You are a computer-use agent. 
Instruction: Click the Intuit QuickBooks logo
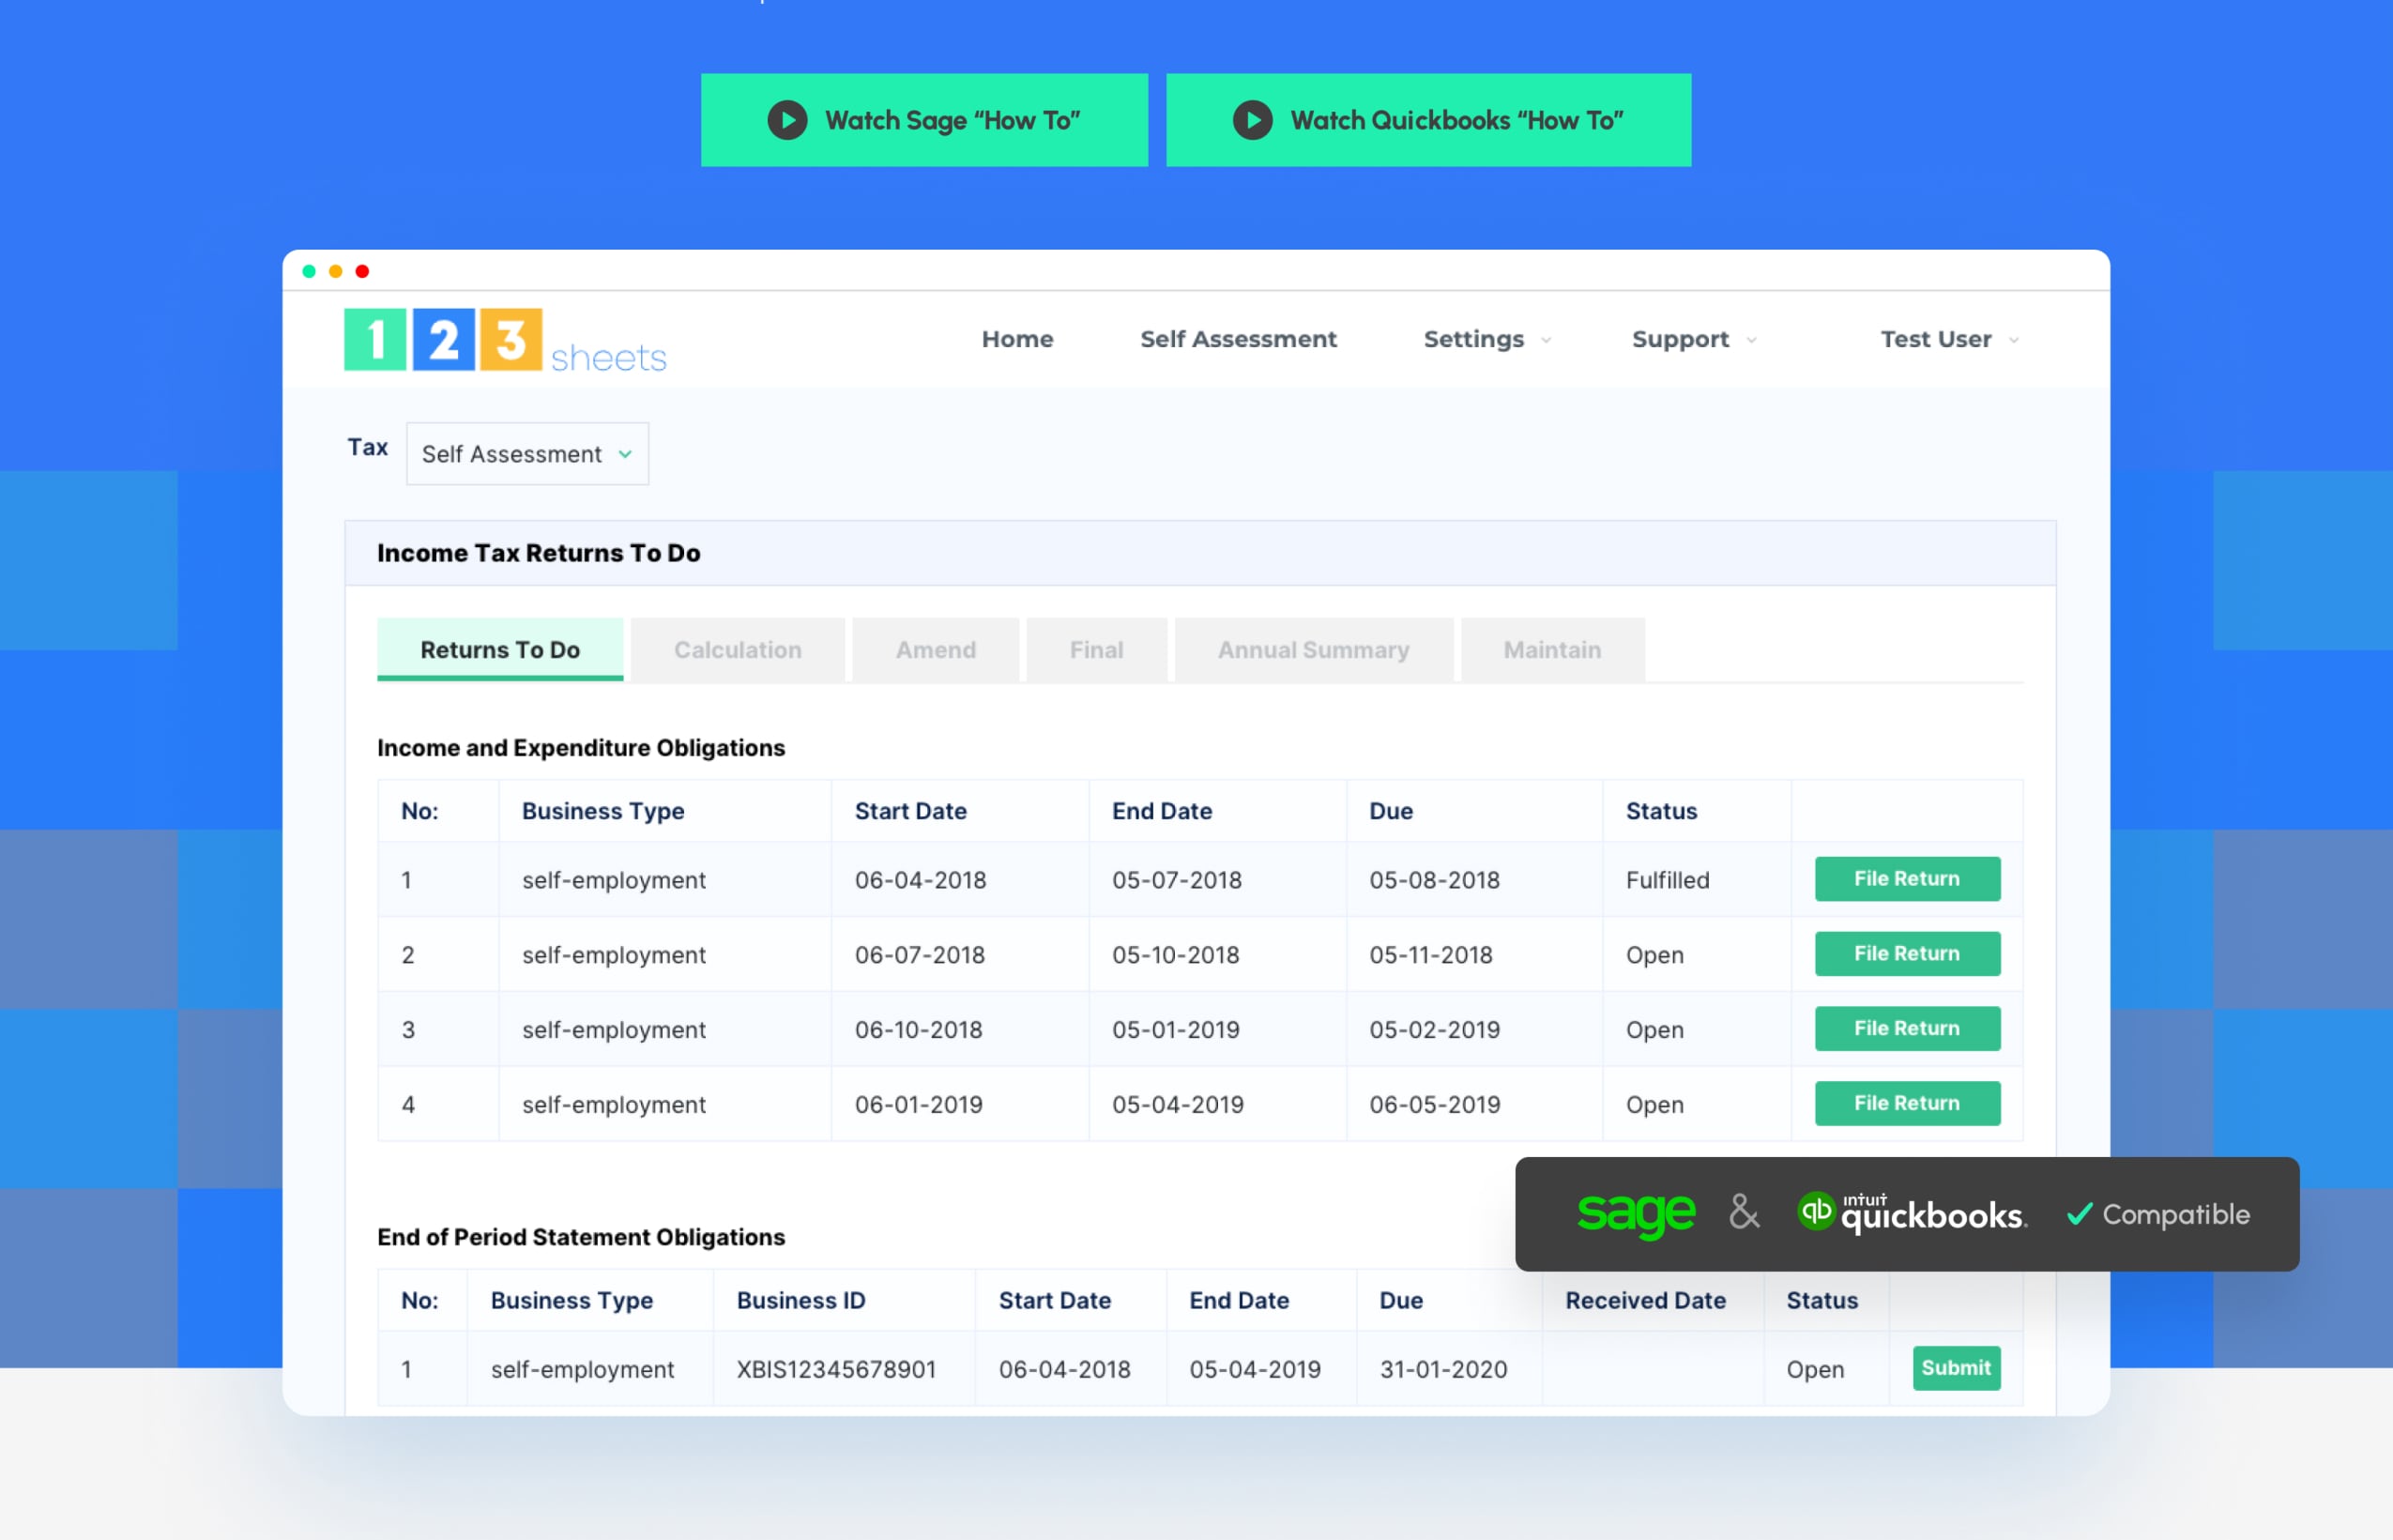tap(1912, 1213)
